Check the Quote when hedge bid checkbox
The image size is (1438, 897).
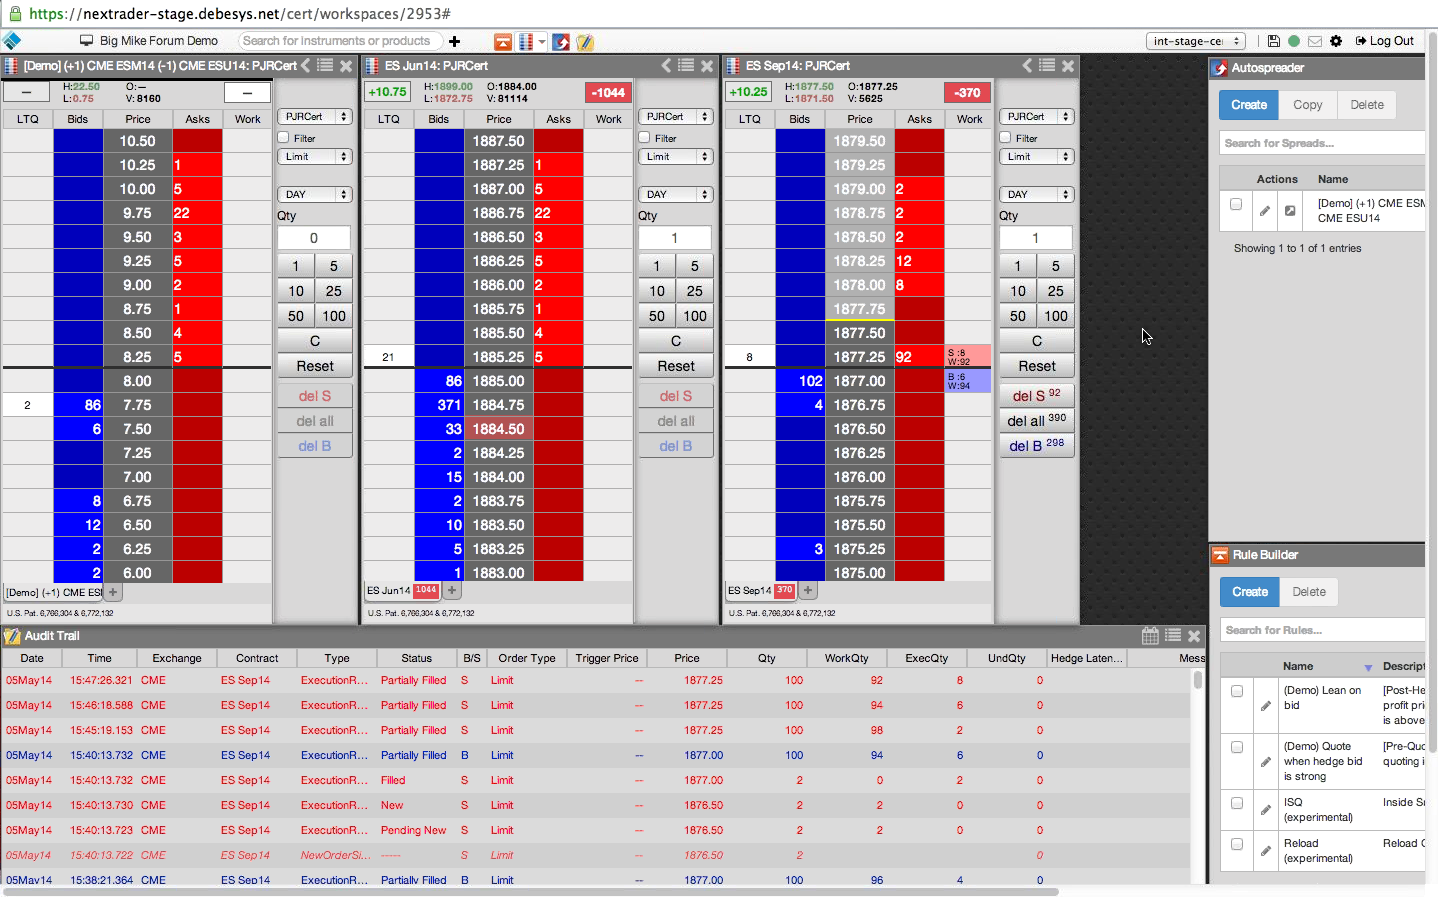1237,747
